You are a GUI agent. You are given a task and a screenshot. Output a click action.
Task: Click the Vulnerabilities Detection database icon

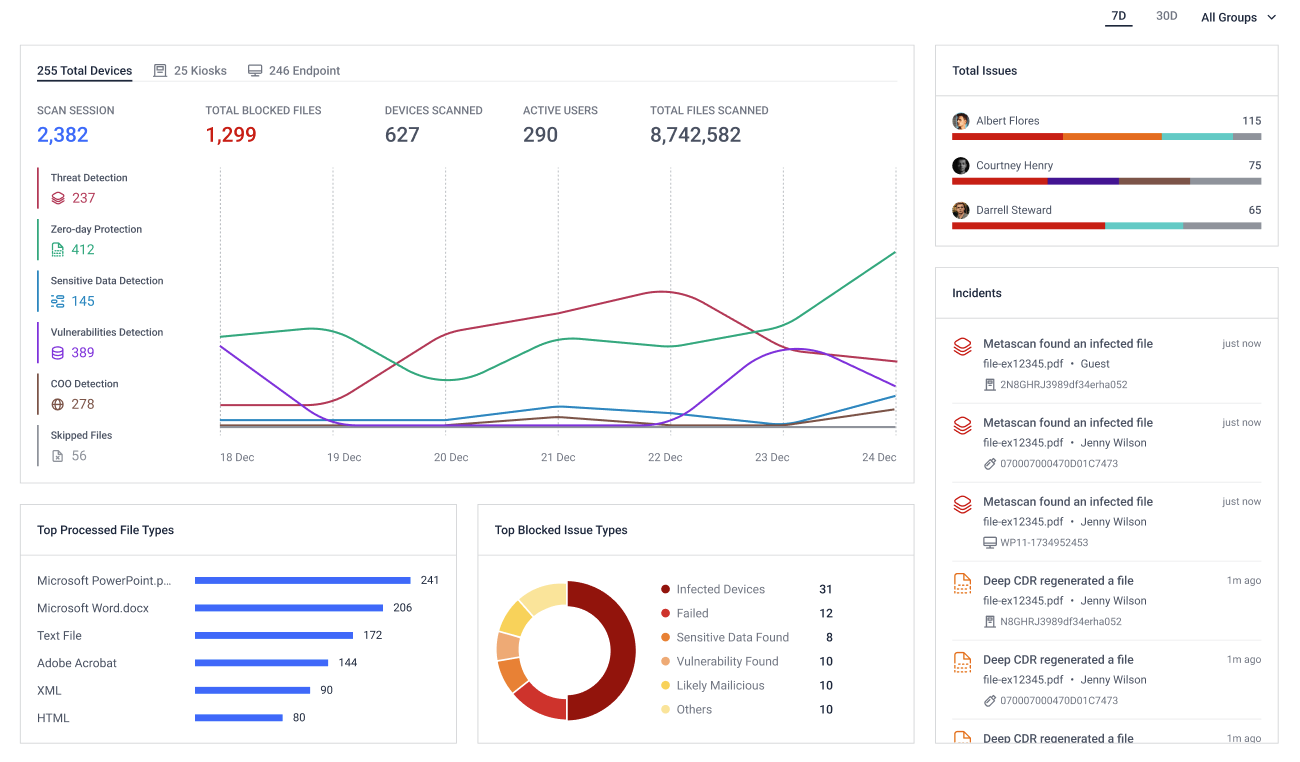point(58,353)
